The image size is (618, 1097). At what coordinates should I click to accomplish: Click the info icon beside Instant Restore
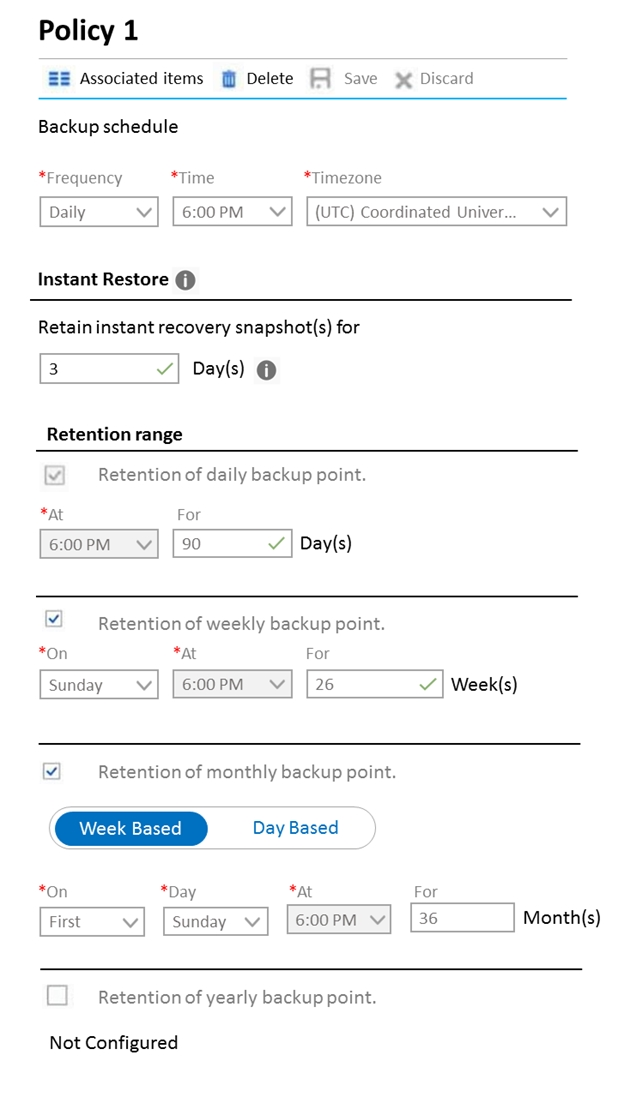(x=185, y=280)
